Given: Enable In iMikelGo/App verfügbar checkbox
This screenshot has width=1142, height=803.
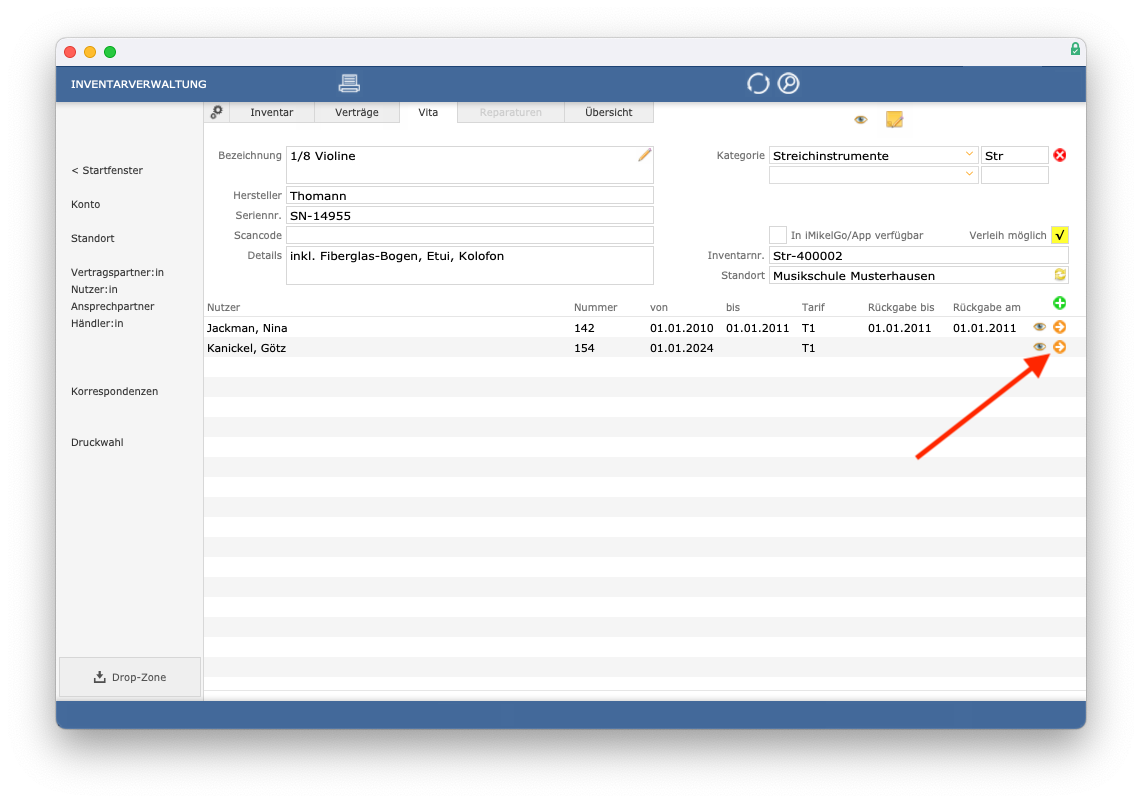Looking at the screenshot, I should [x=778, y=235].
